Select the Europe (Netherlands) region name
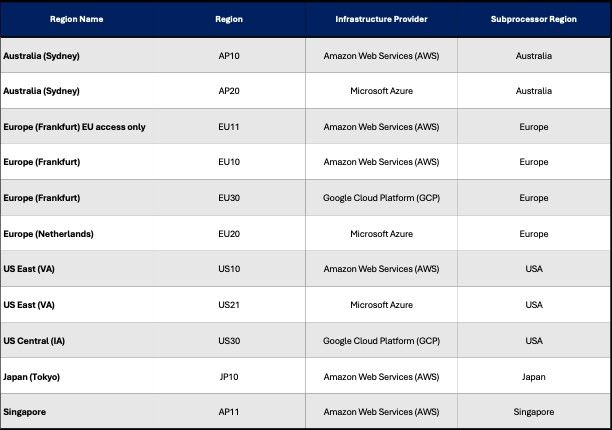 (x=48, y=234)
